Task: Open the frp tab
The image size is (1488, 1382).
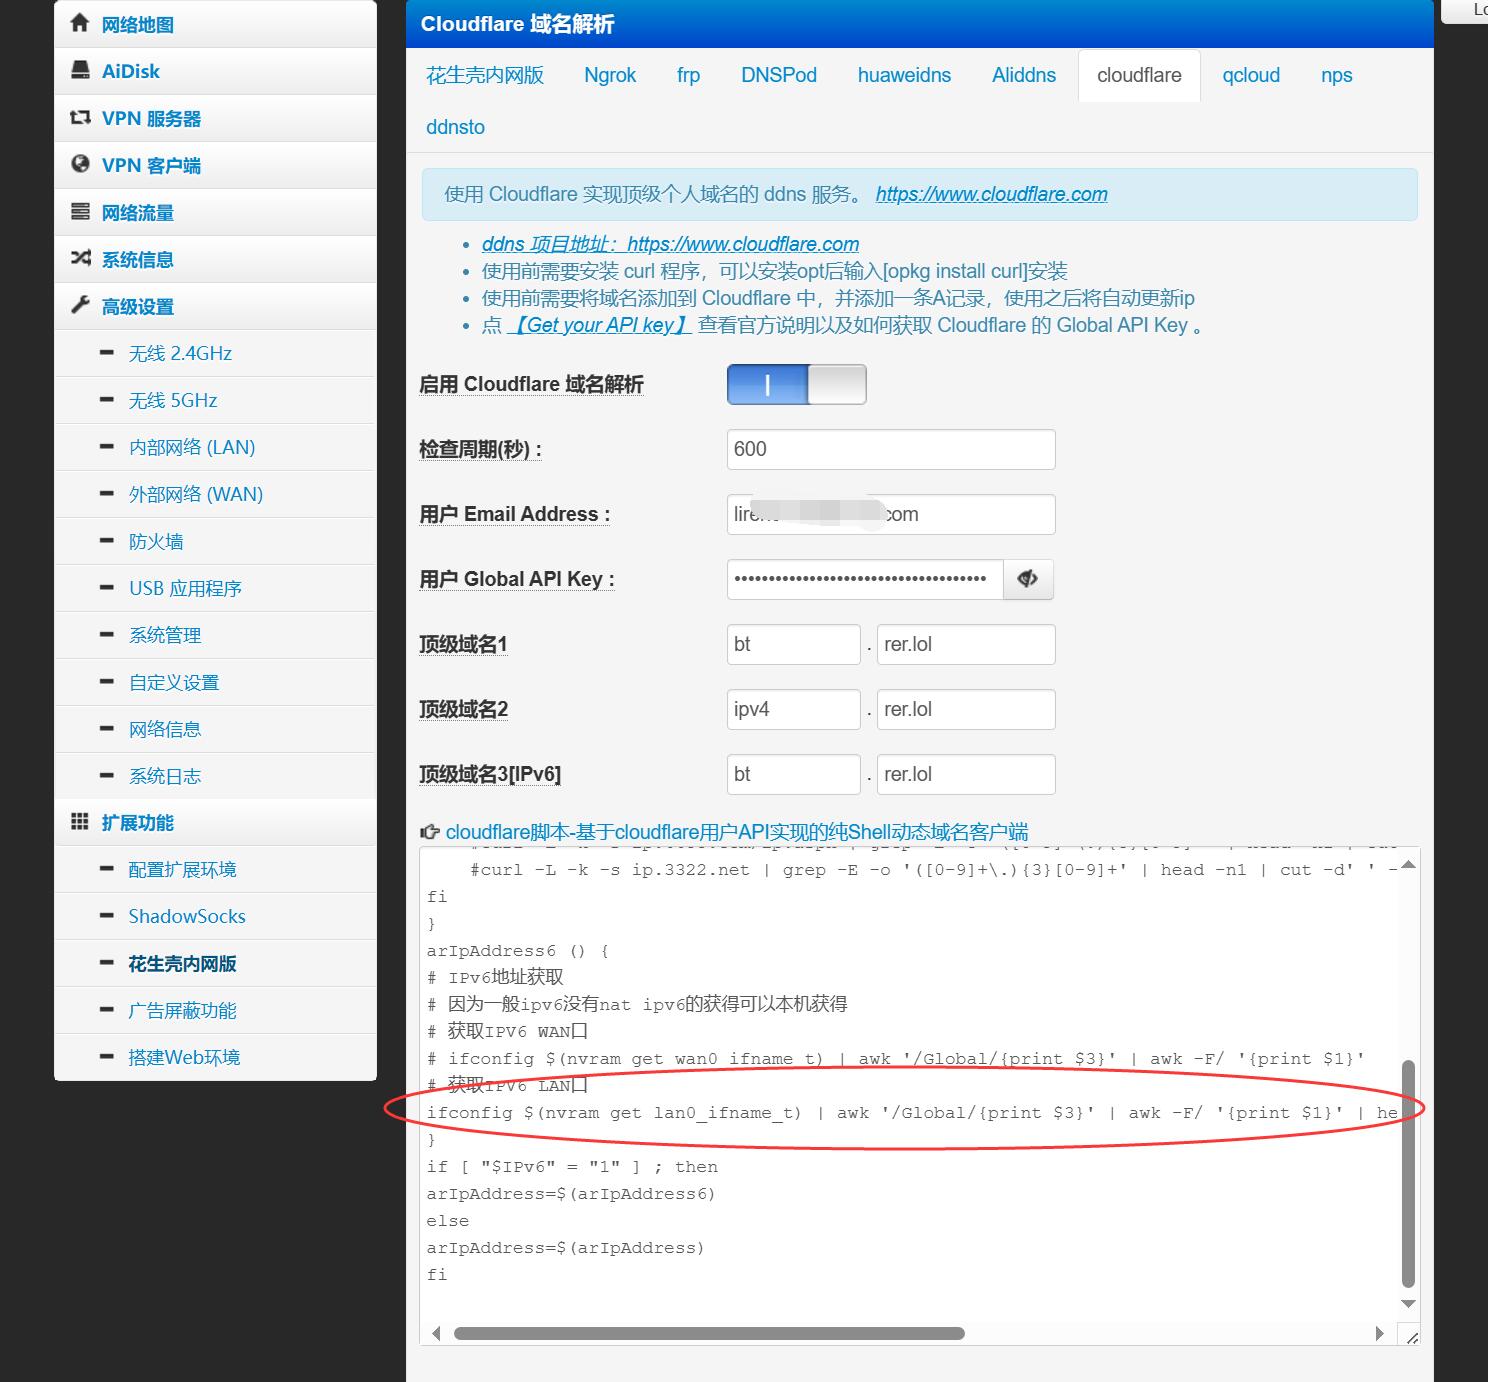Action: pos(688,75)
